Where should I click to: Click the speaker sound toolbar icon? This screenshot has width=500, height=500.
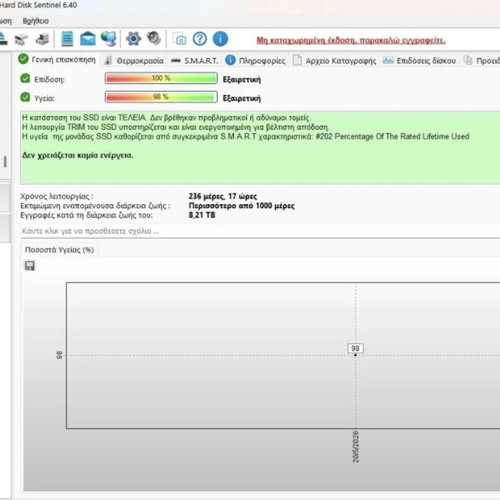tap(154, 38)
